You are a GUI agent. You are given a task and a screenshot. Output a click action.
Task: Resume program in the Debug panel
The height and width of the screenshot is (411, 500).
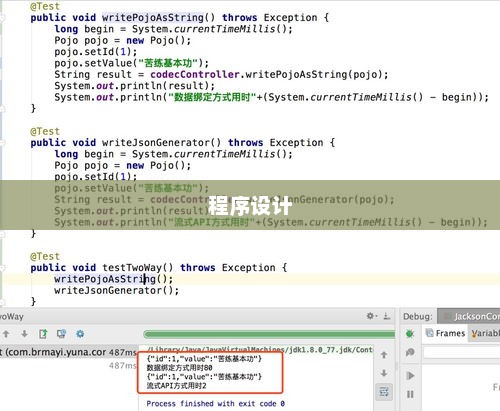[410, 376]
